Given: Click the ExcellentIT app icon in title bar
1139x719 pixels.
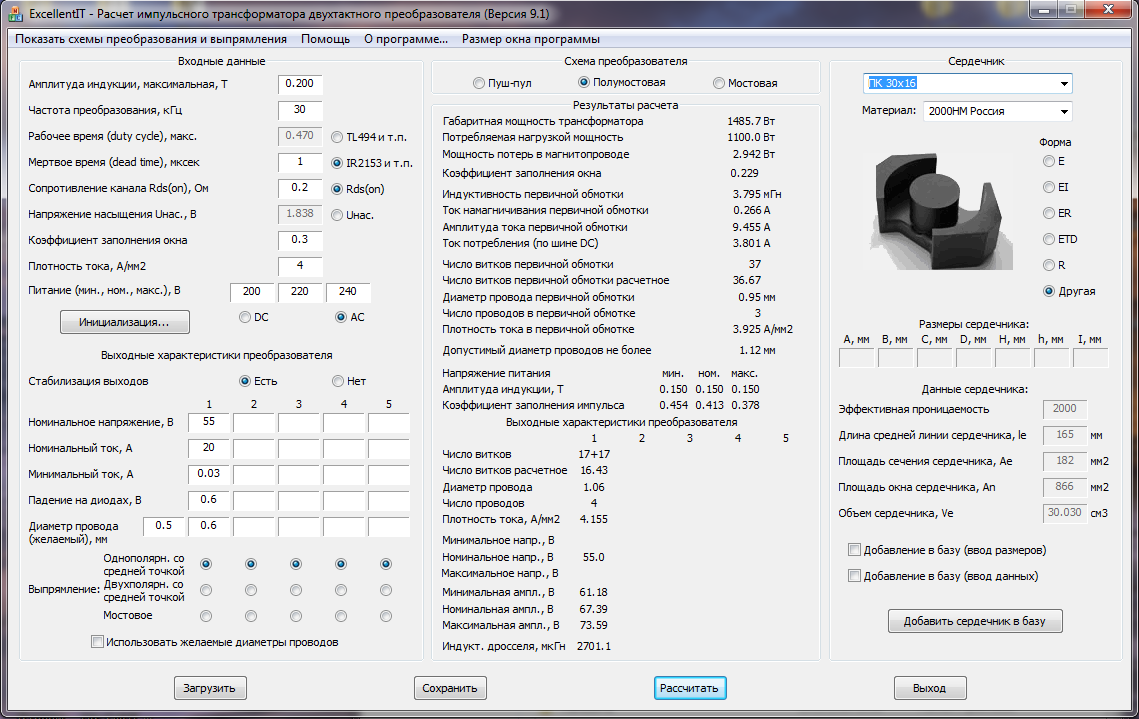Looking at the screenshot, I should pyautogui.click(x=14, y=14).
